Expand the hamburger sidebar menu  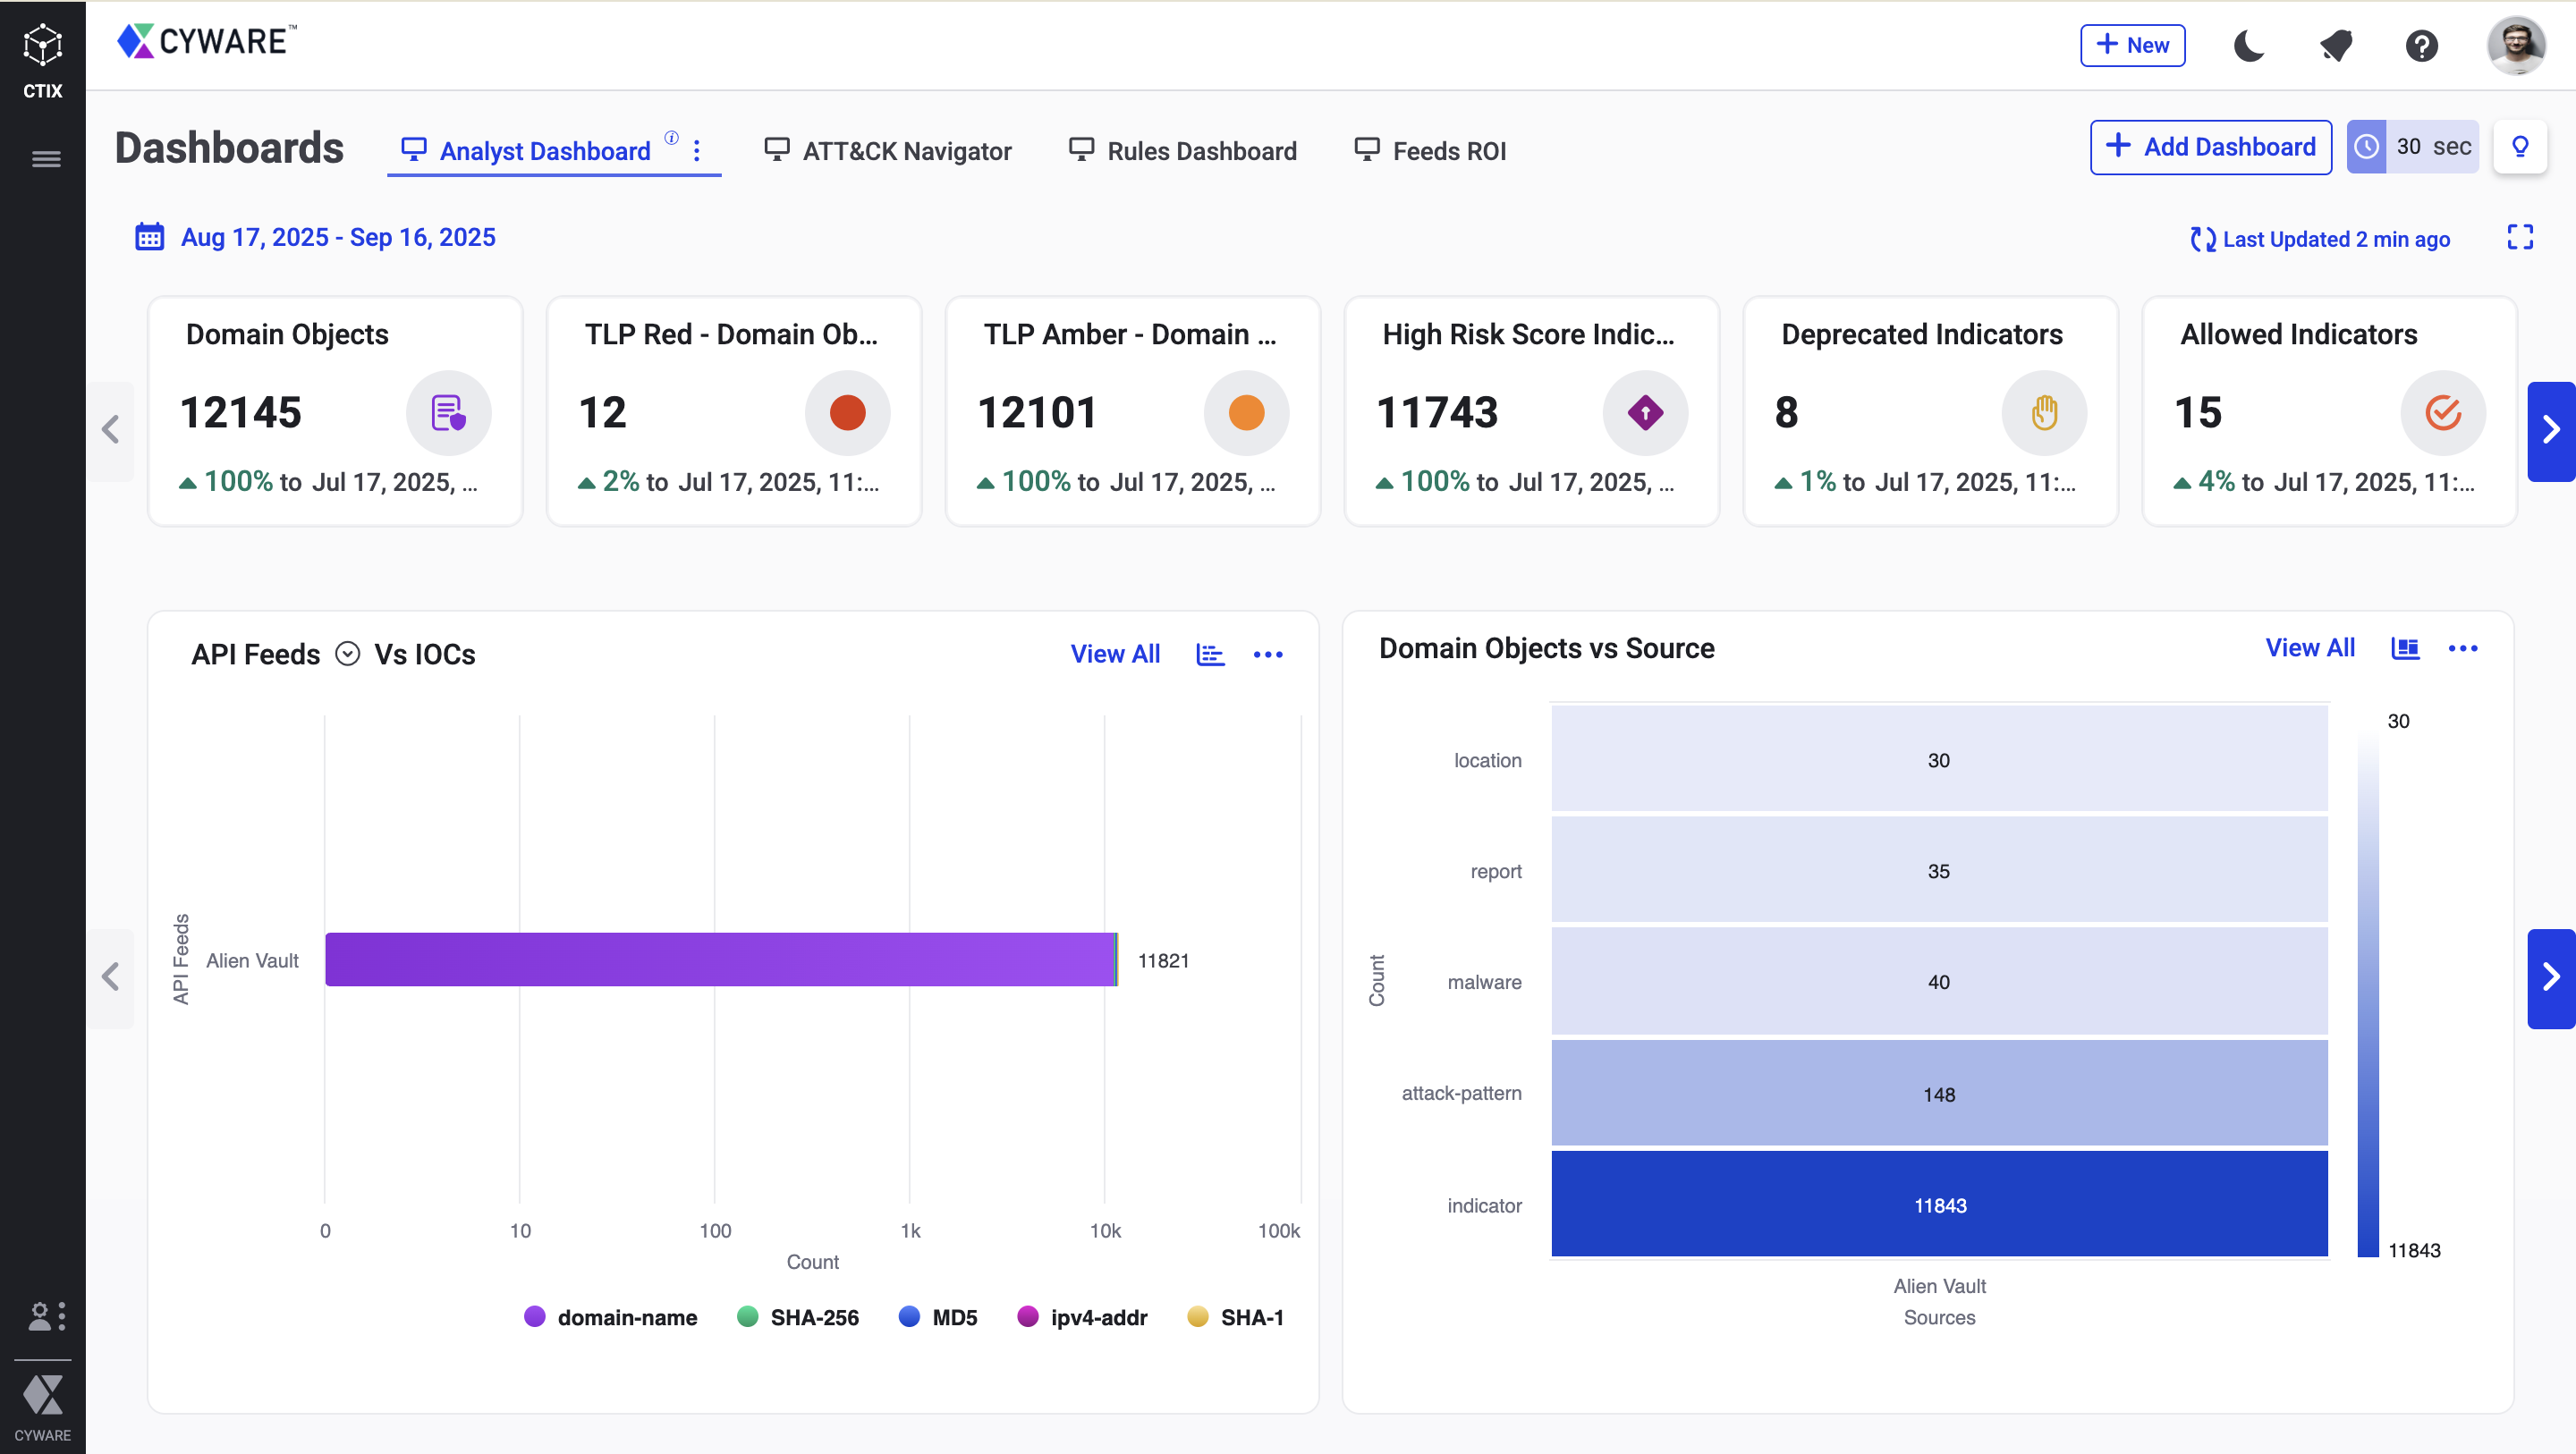pyautogui.click(x=46, y=159)
